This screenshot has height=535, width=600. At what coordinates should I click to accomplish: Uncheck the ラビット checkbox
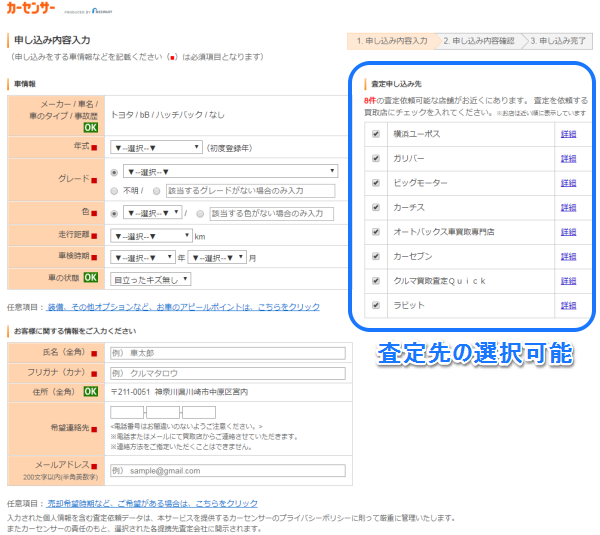coord(376,305)
